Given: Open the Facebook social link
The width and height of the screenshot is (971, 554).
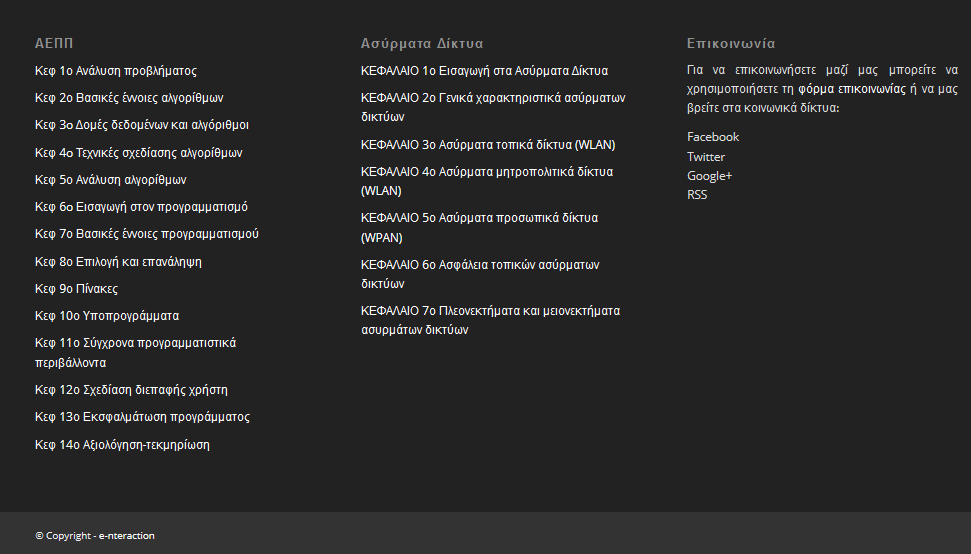Looking at the screenshot, I should (x=713, y=137).
